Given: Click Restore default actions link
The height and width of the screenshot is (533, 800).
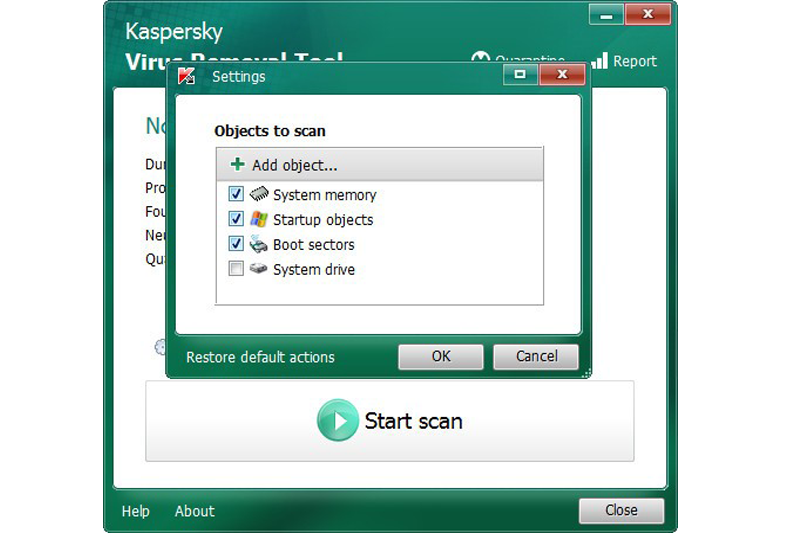Looking at the screenshot, I should (260, 357).
